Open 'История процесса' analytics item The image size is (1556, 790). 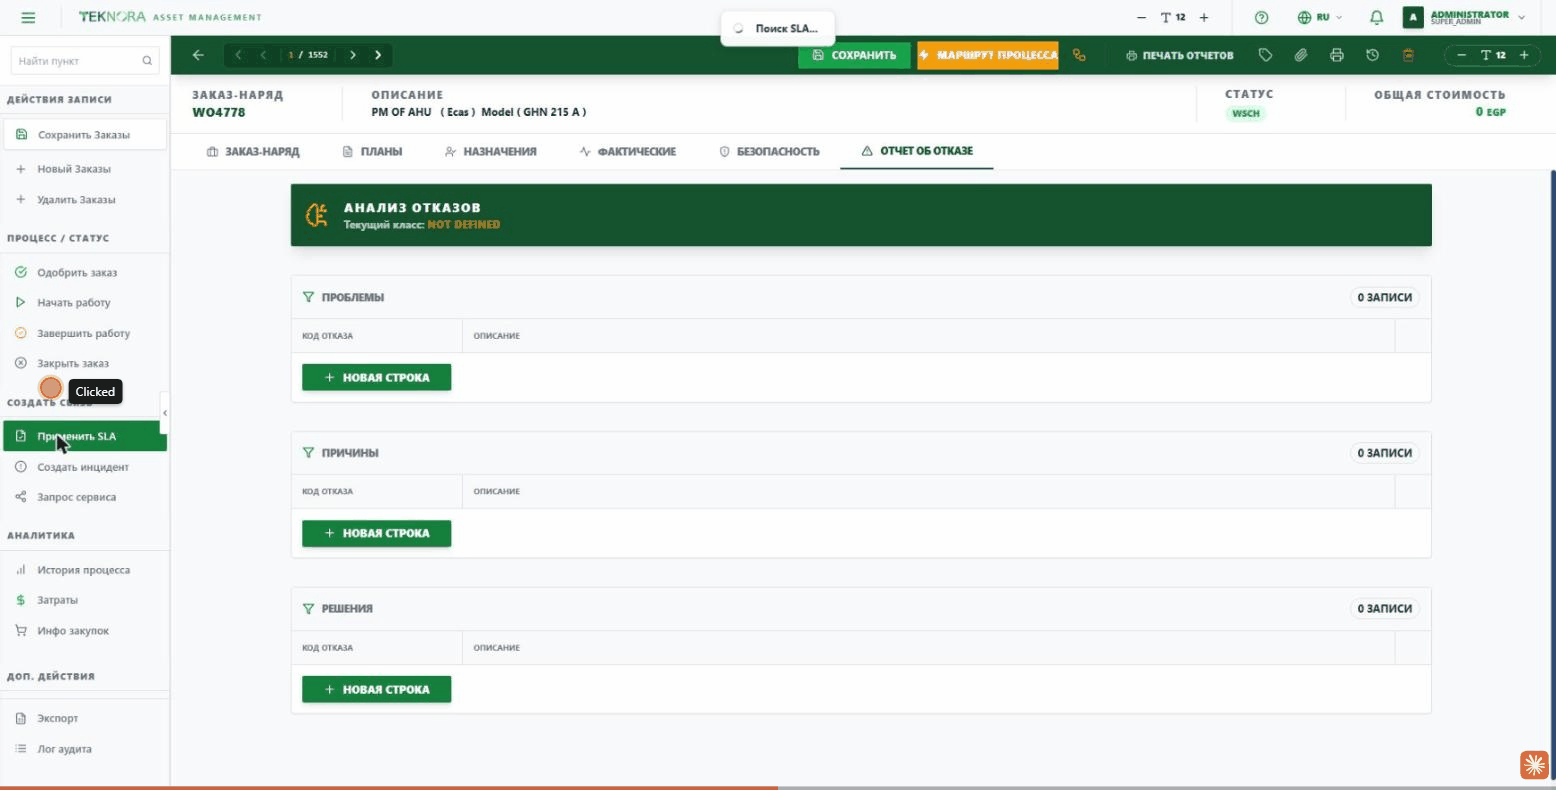coord(85,570)
